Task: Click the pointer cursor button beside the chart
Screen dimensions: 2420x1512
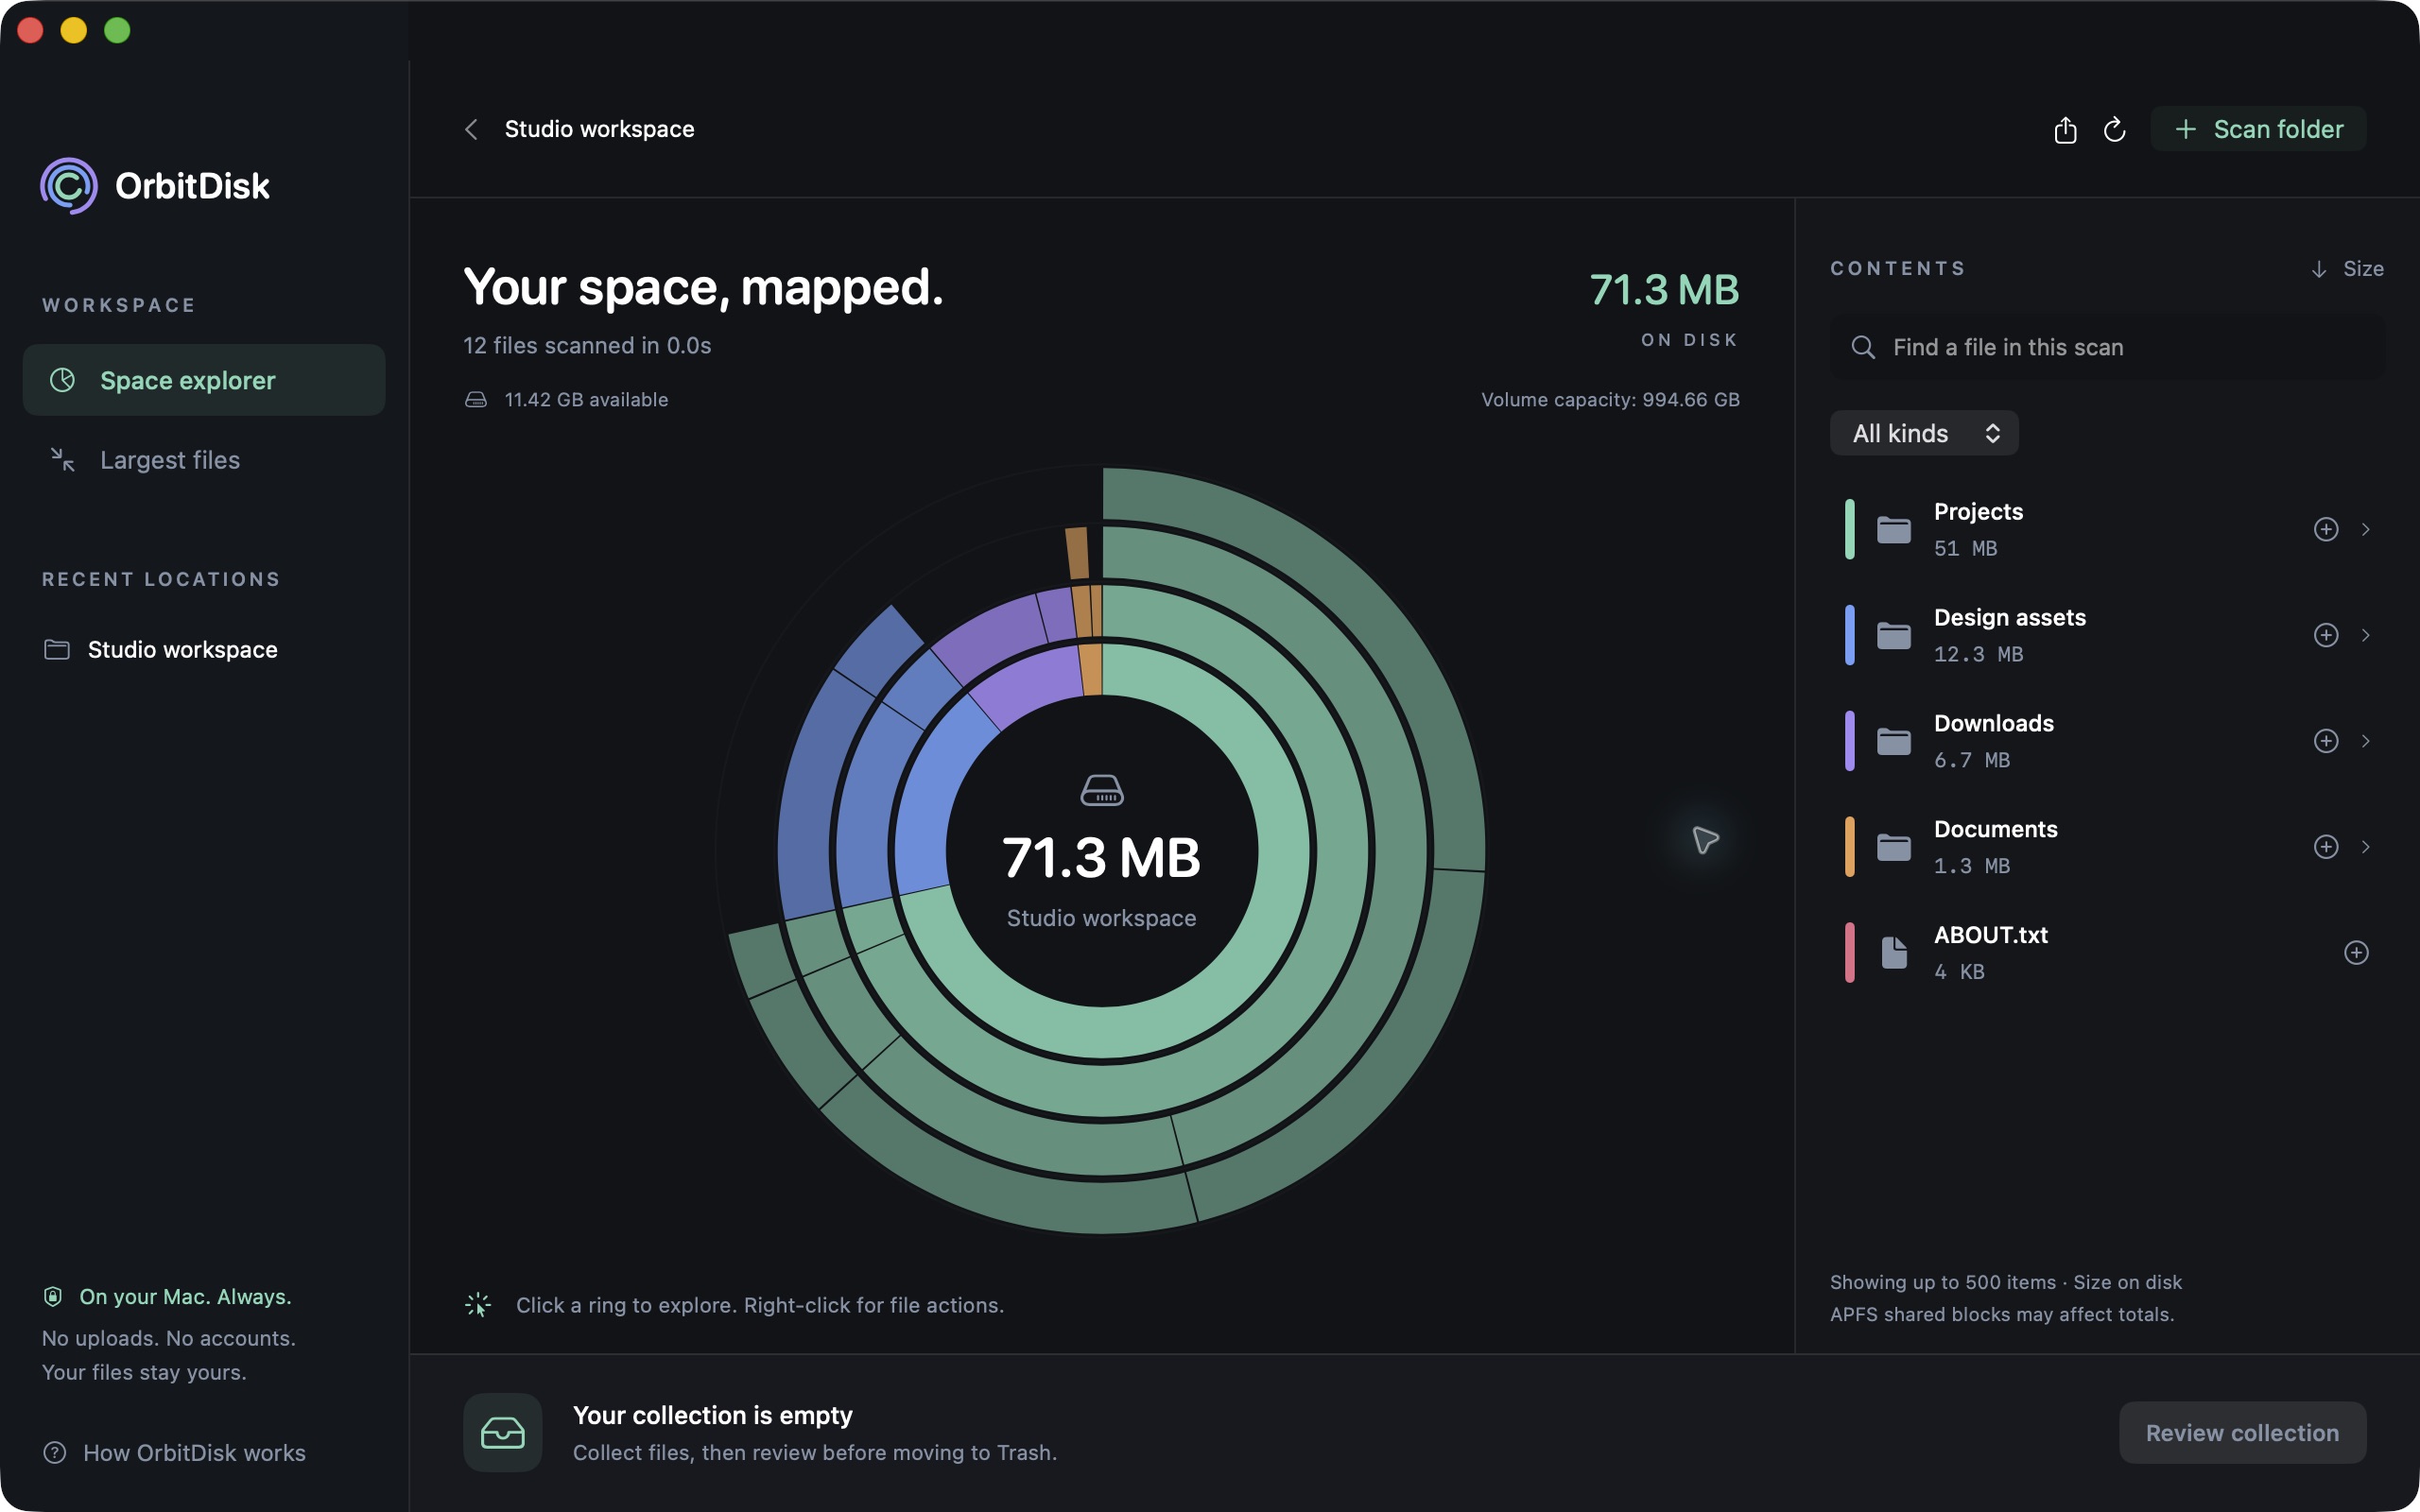Action: pos(1705,840)
